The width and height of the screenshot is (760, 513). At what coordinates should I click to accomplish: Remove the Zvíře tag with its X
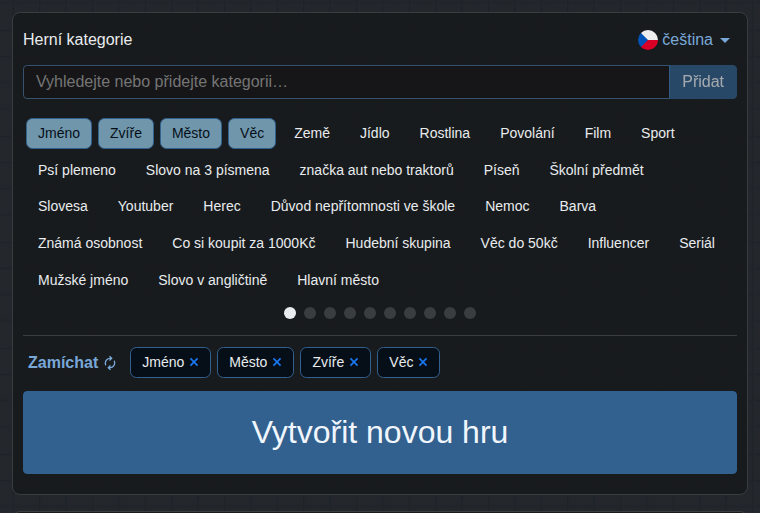pos(354,362)
